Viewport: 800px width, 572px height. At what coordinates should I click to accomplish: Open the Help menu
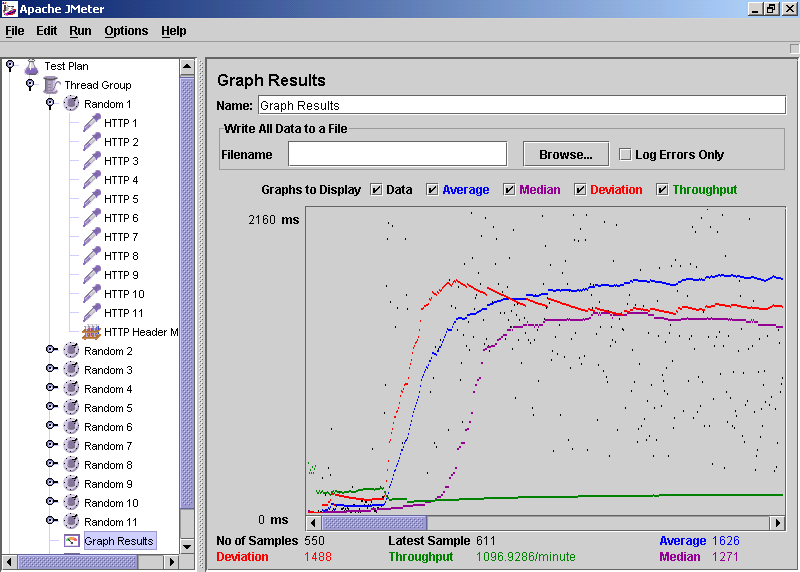click(x=173, y=31)
